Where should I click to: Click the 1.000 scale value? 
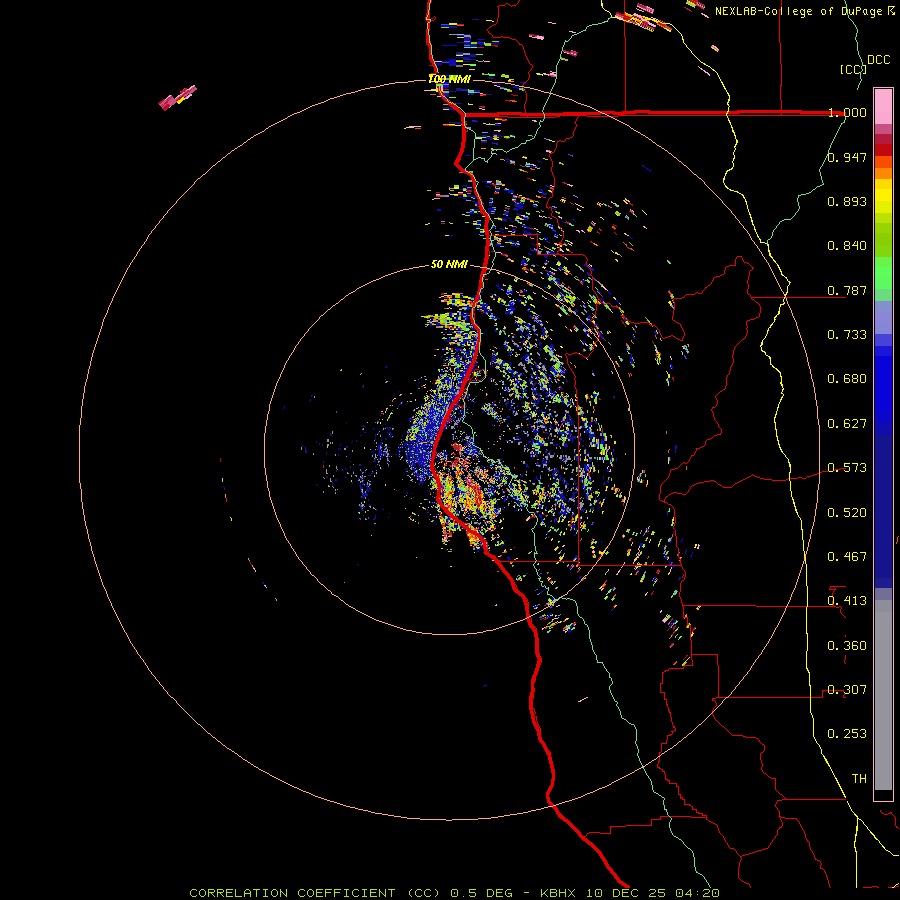(847, 112)
